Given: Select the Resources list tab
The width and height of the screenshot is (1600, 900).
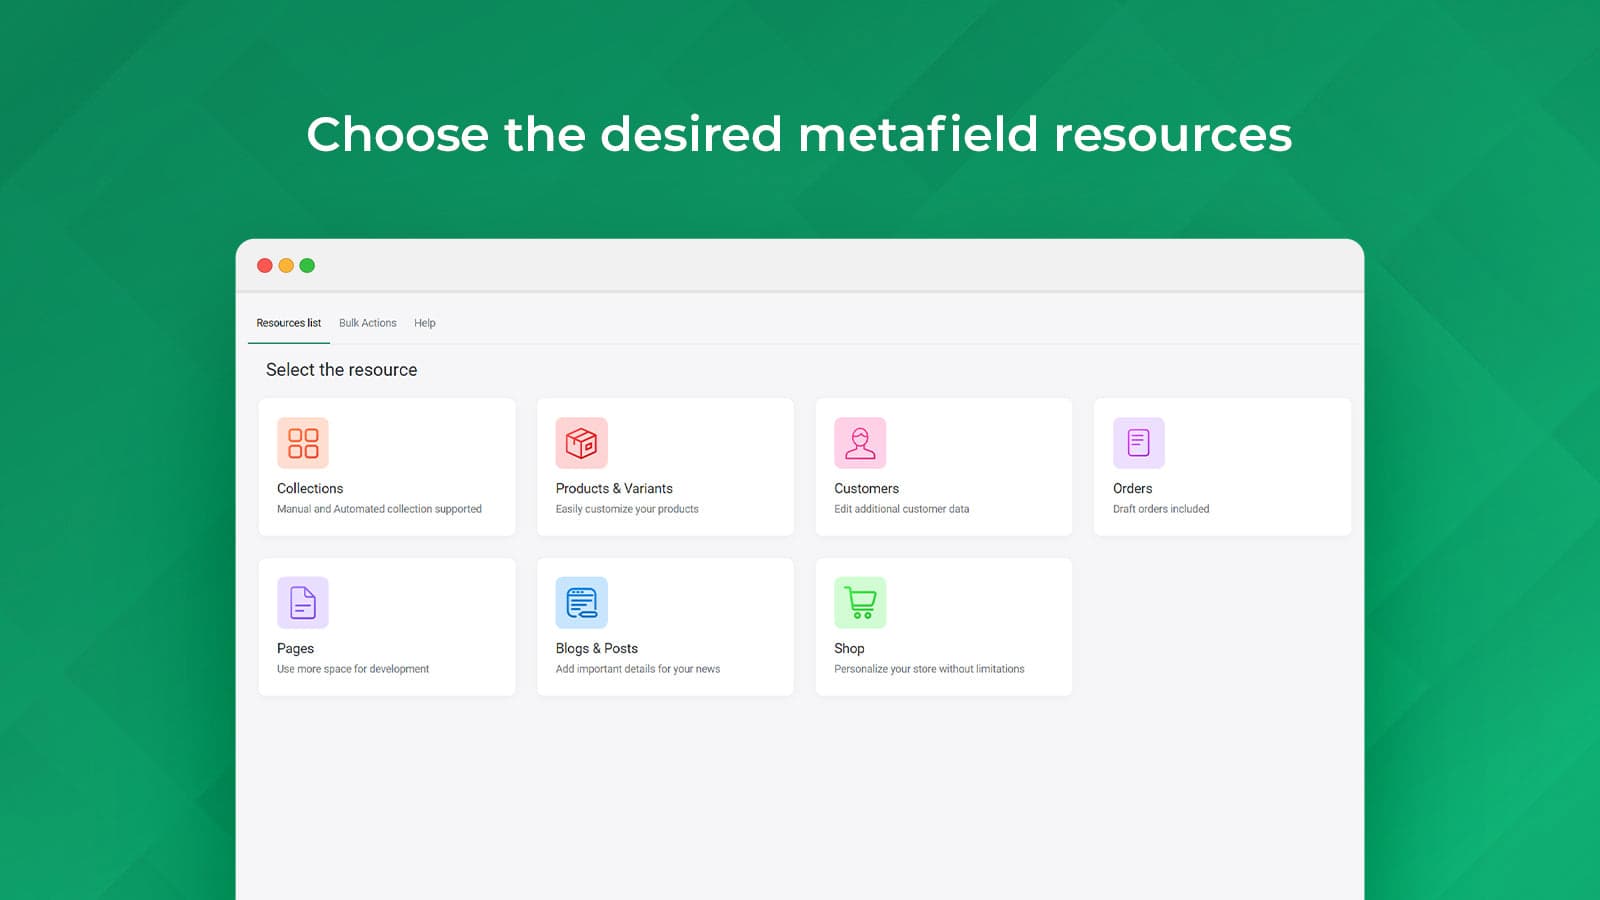Looking at the screenshot, I should point(287,323).
